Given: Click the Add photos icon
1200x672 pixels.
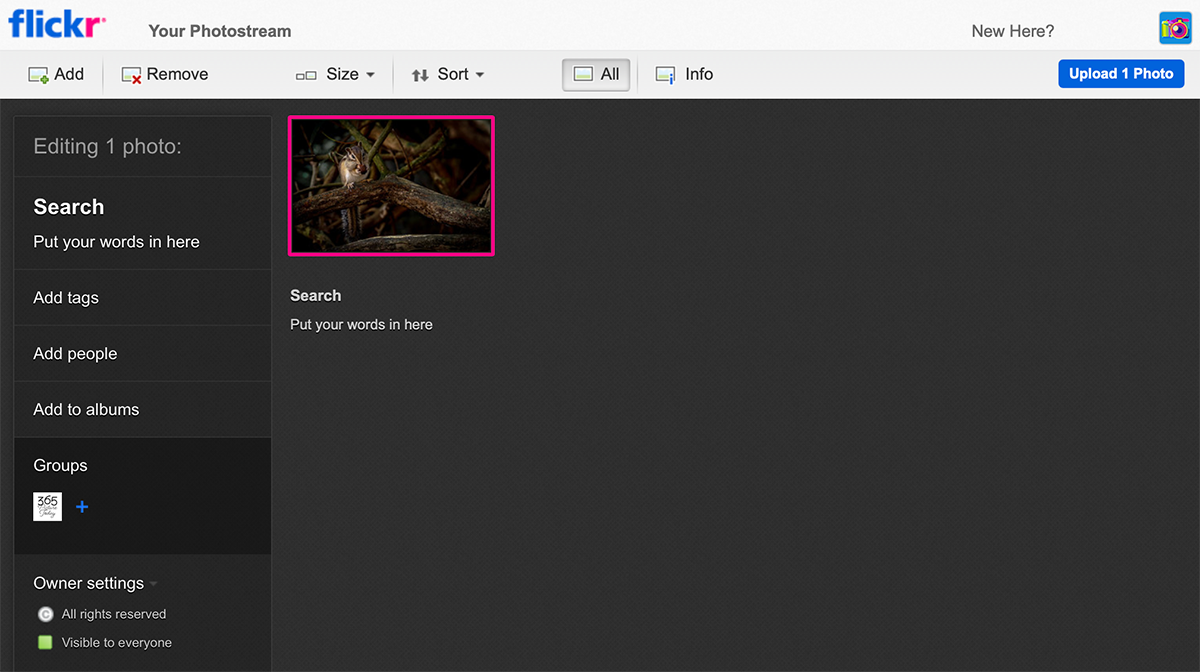Looking at the screenshot, I should point(38,74).
